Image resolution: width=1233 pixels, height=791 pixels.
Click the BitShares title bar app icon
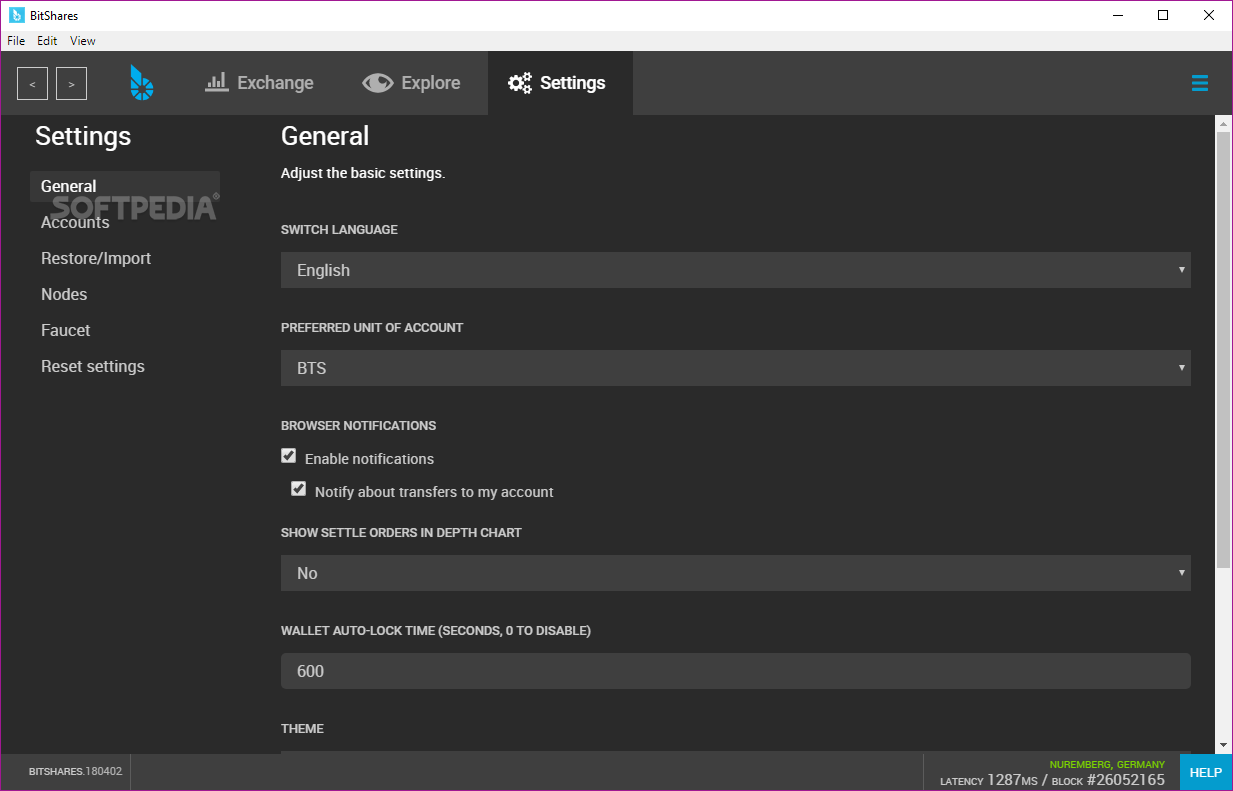coord(16,15)
